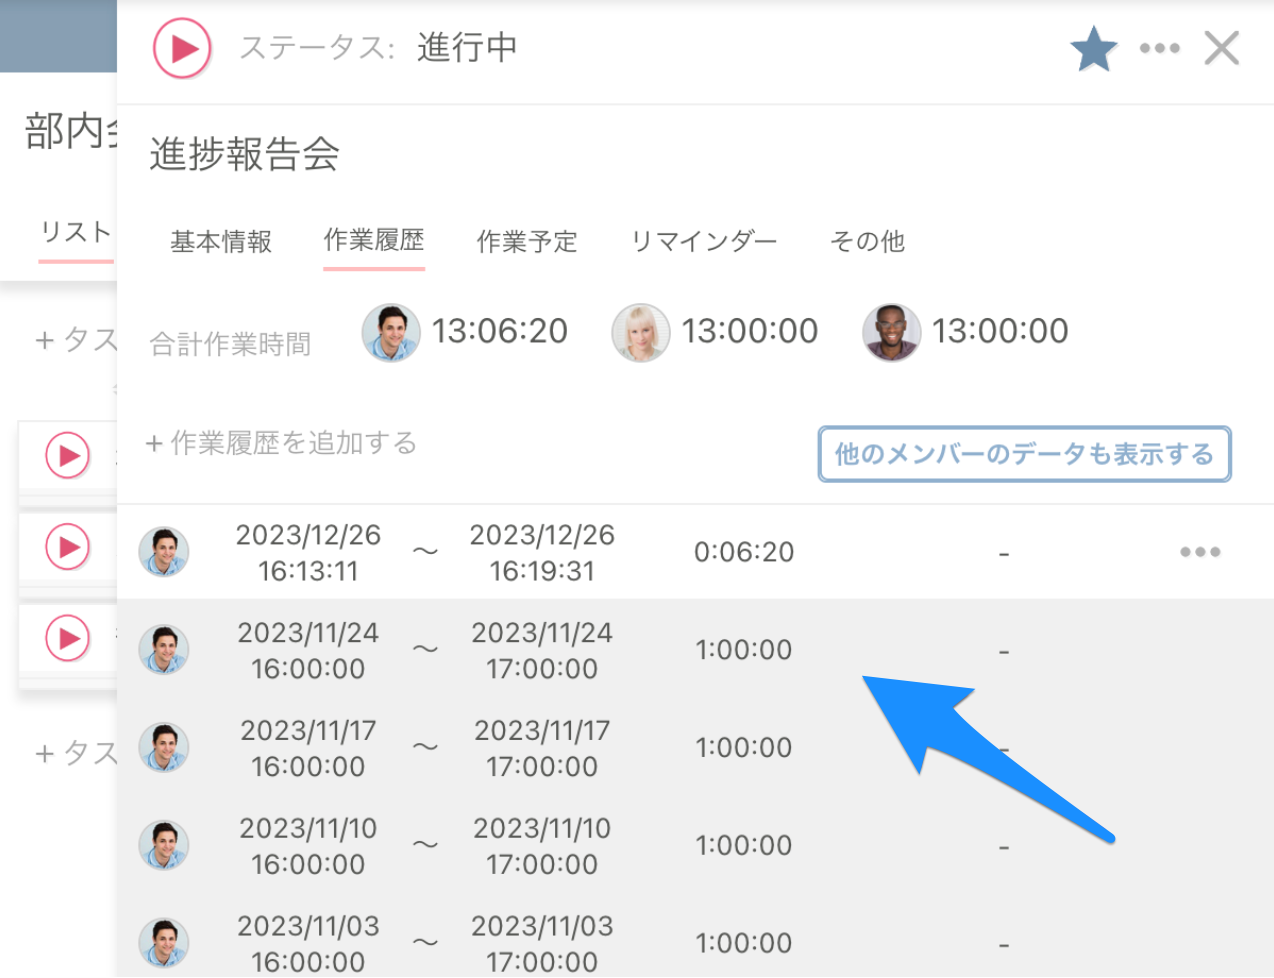This screenshot has height=978, width=1274.
Task: Open options for the 2023/12/26 work entry
Action: pos(1199,551)
